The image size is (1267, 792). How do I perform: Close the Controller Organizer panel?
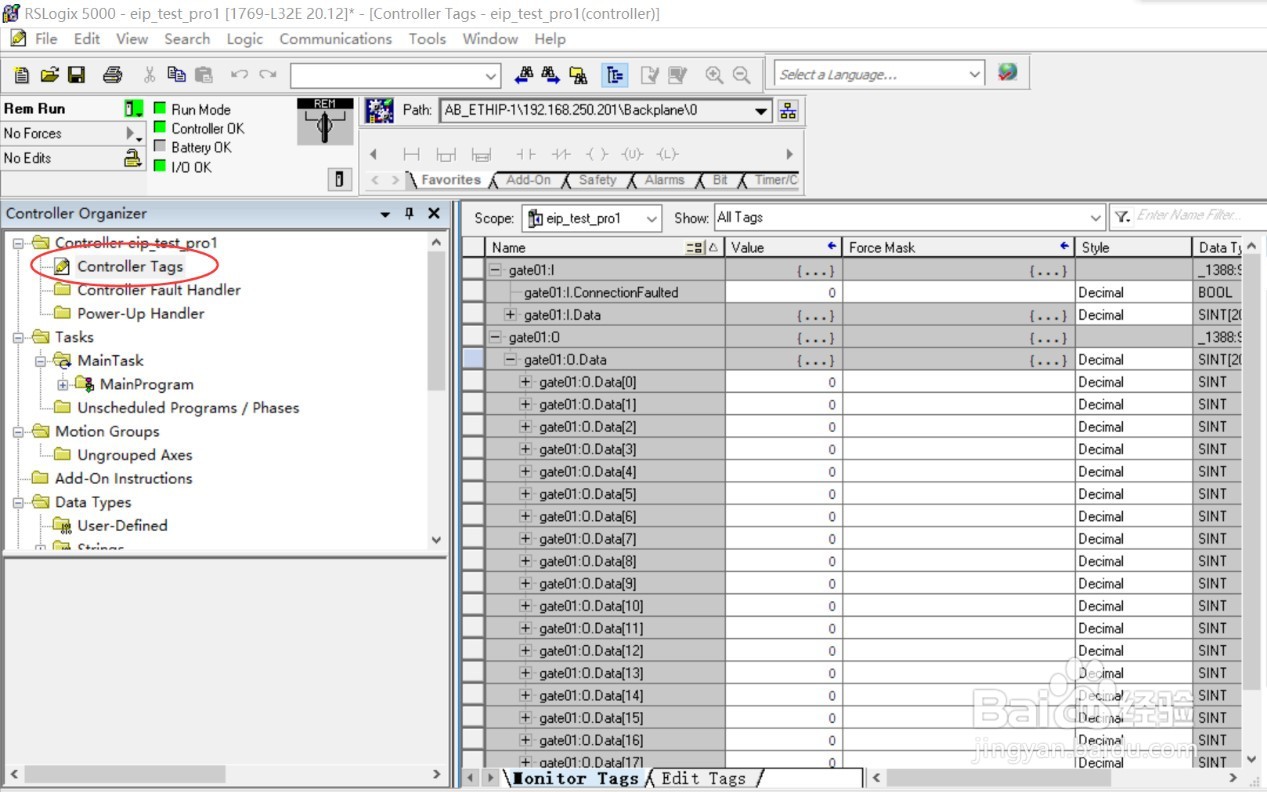(433, 213)
